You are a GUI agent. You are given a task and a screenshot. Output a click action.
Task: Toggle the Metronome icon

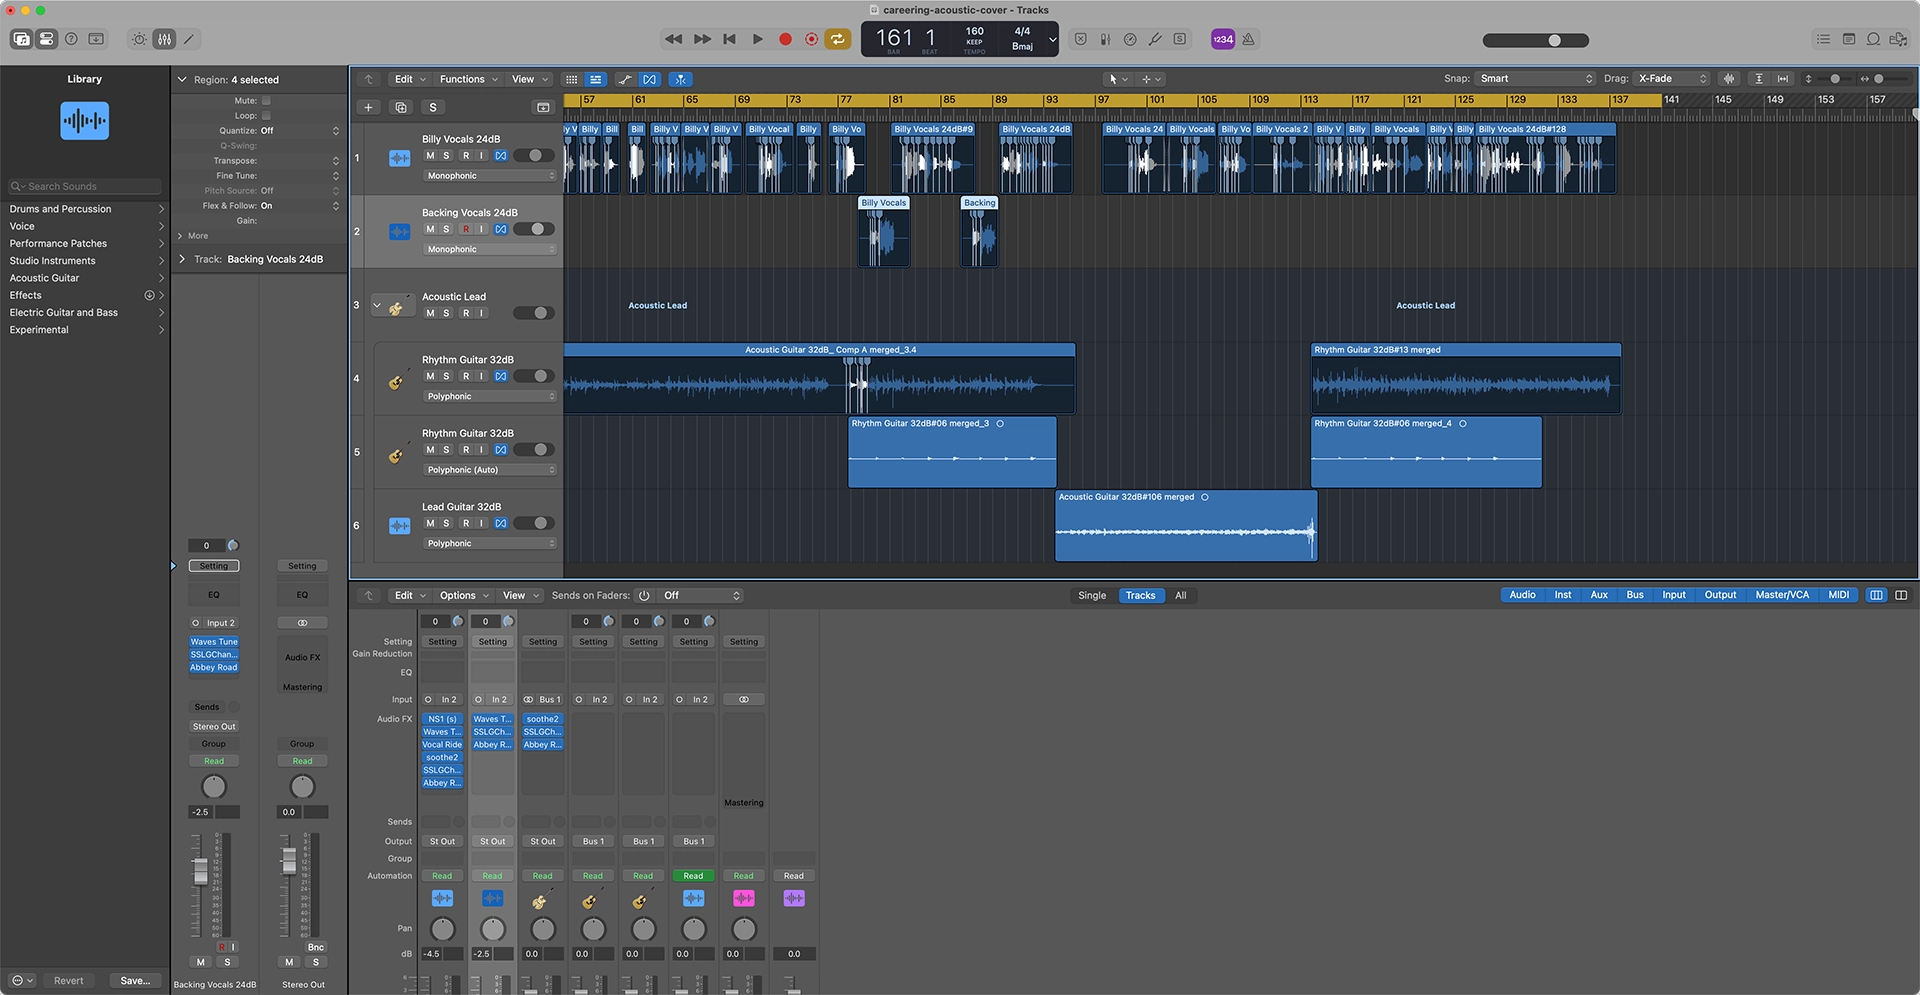(x=1249, y=39)
